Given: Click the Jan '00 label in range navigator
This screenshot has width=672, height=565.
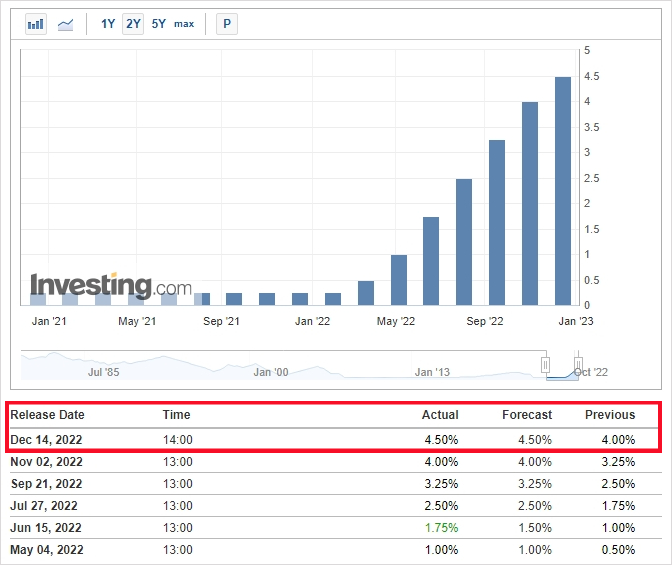Looking at the screenshot, I should pos(271,372).
